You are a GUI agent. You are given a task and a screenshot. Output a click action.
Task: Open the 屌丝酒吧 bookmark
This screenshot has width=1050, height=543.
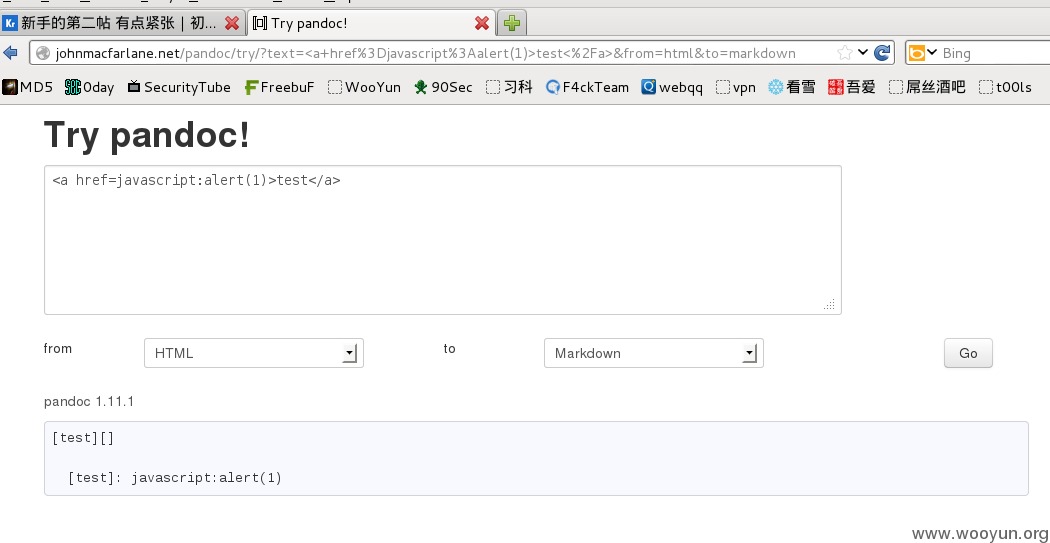[x=927, y=87]
